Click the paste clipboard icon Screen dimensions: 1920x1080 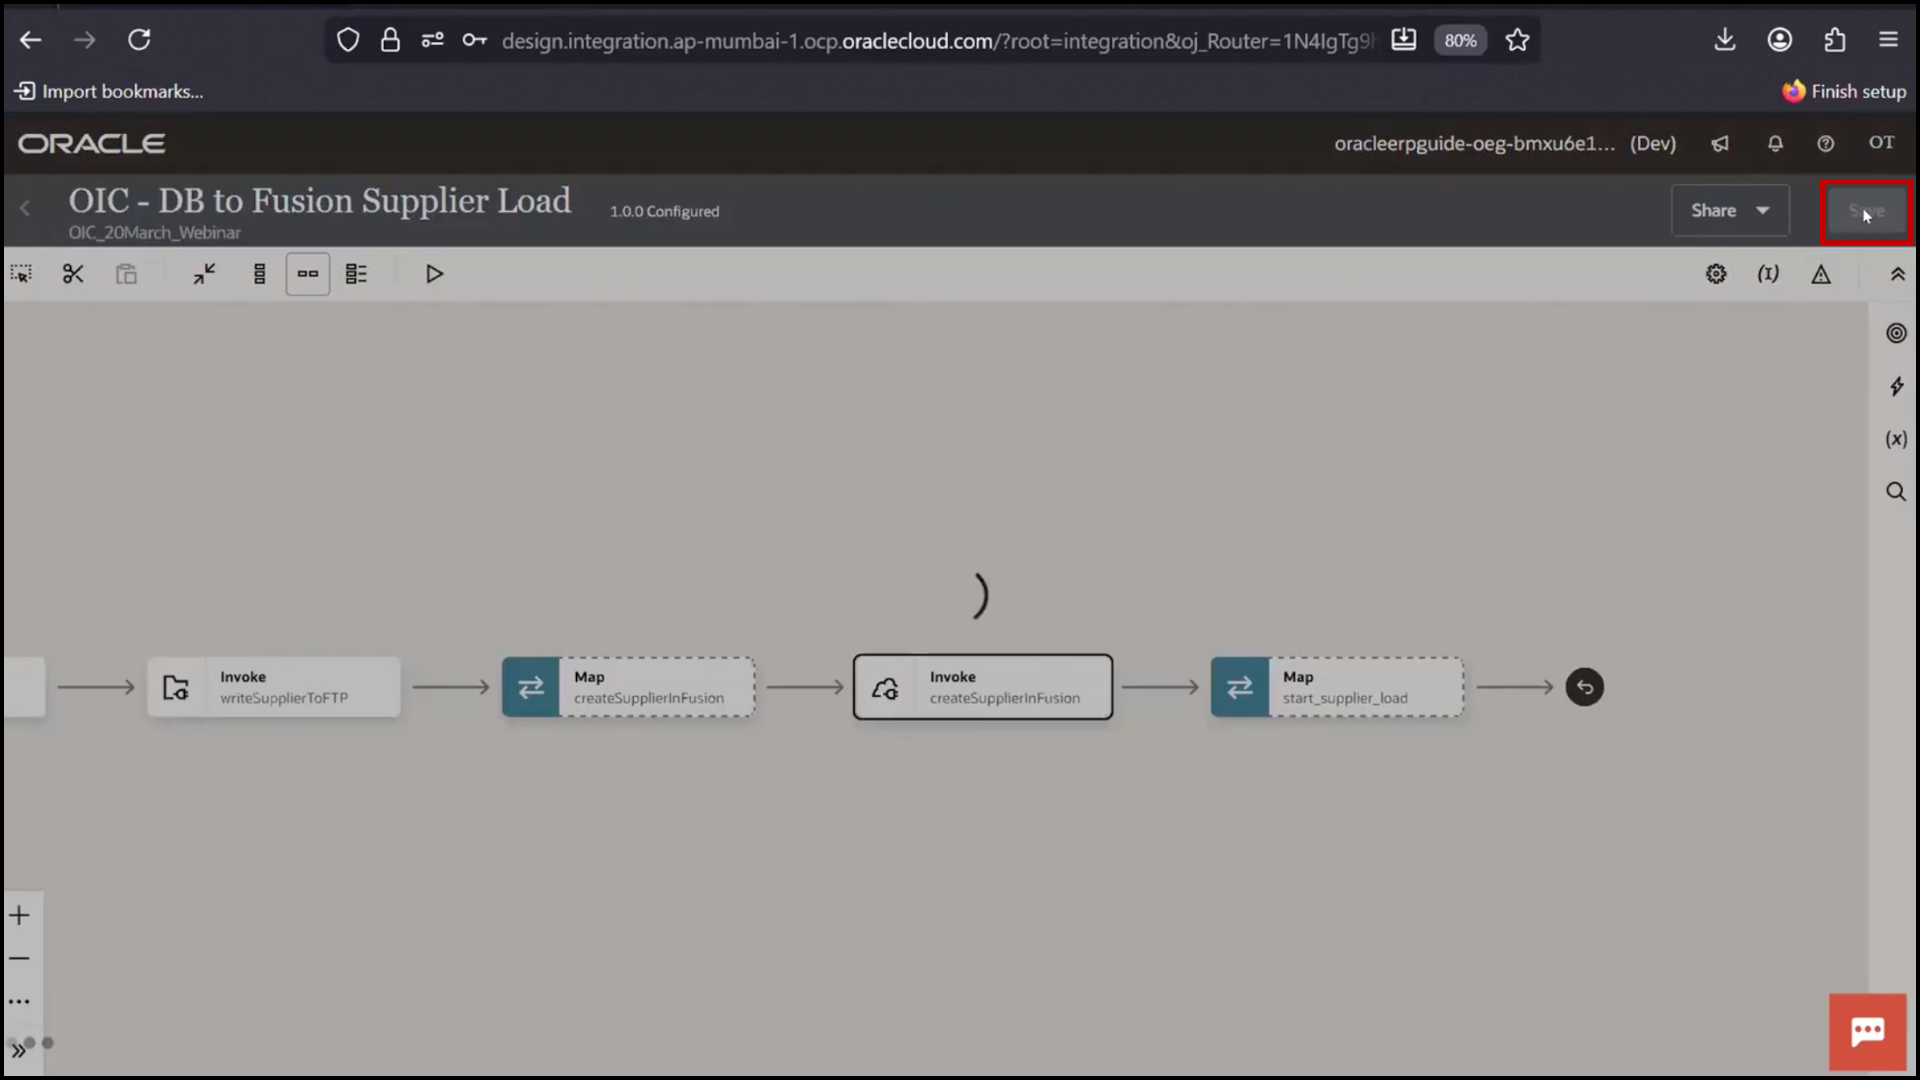click(126, 274)
